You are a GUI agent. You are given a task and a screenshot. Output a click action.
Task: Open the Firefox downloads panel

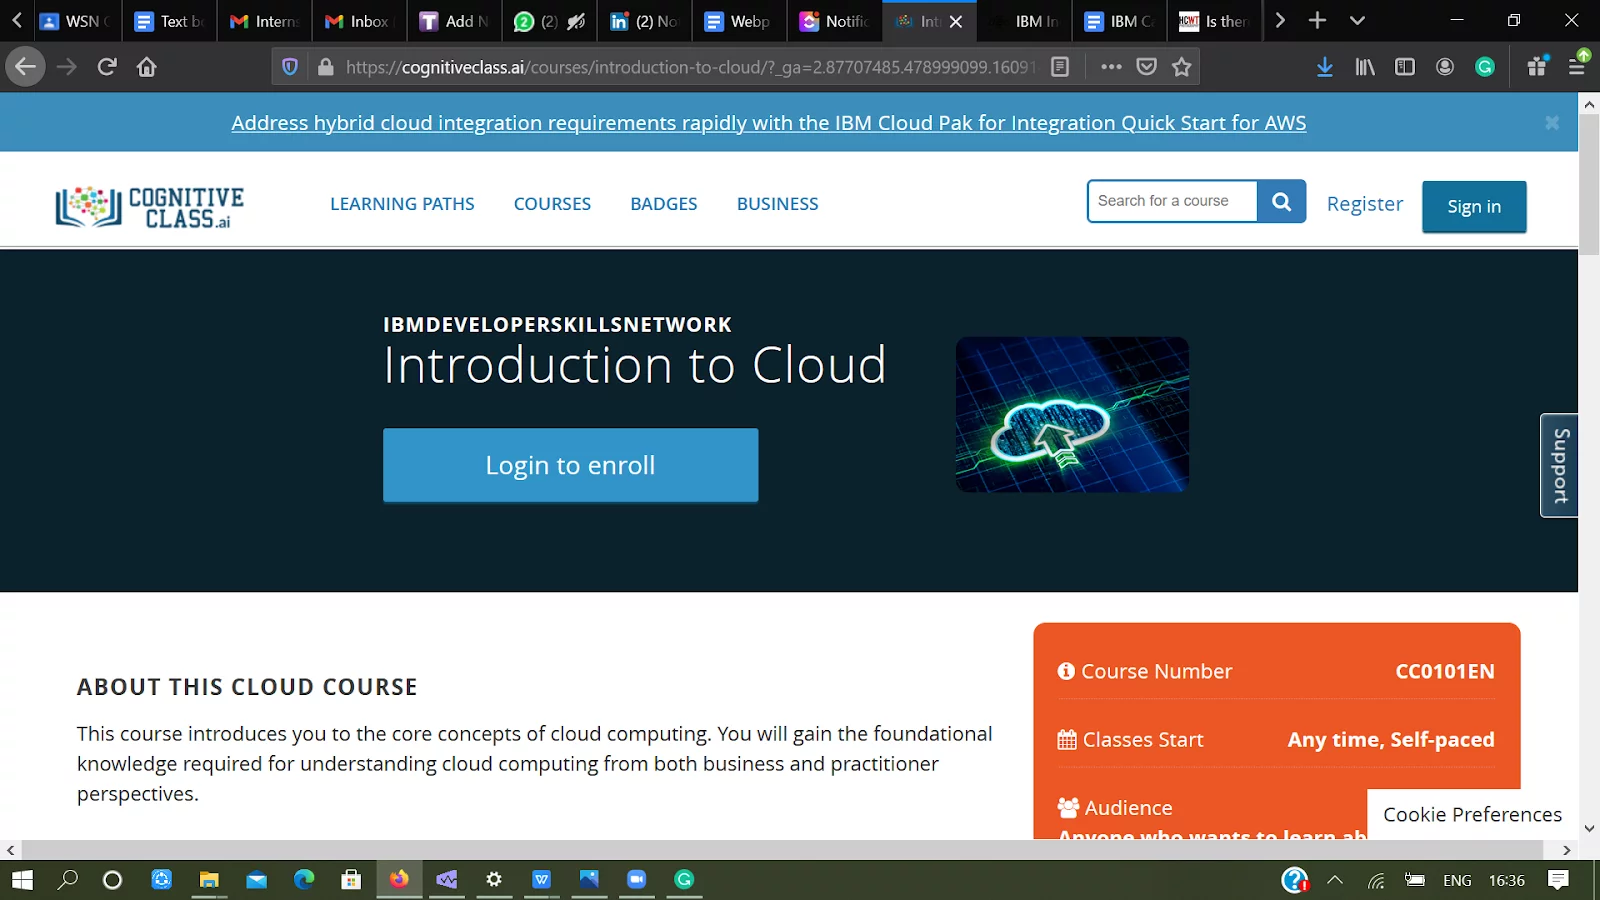pos(1325,67)
